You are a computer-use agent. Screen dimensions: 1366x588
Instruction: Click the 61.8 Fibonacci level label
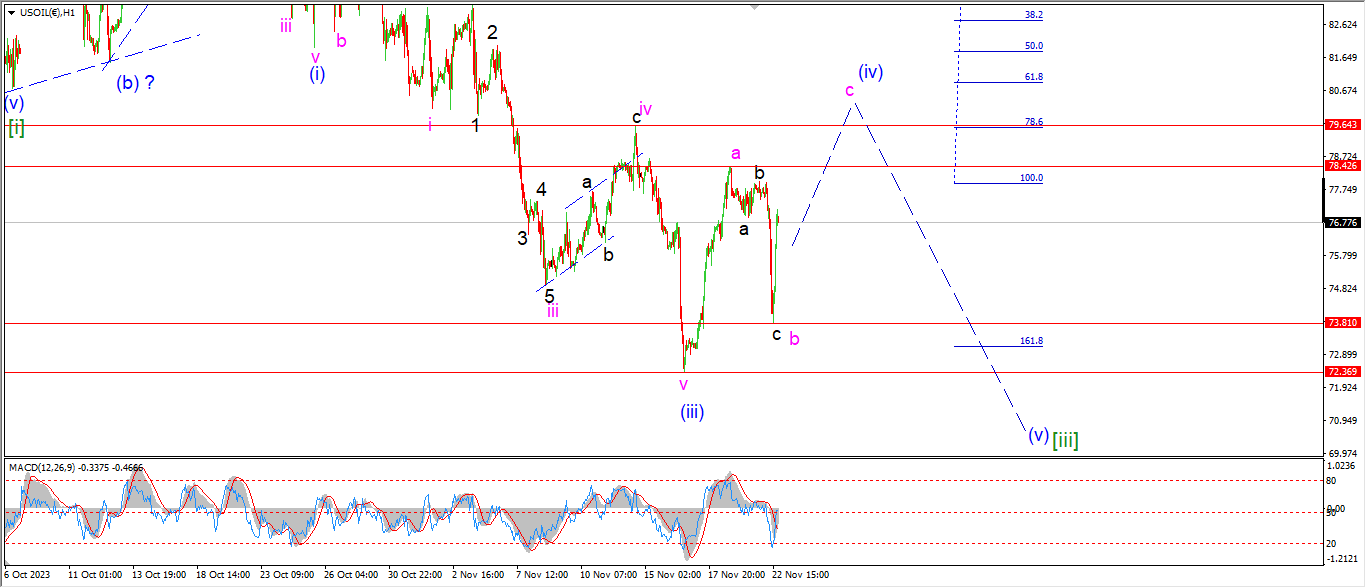coord(1033,77)
